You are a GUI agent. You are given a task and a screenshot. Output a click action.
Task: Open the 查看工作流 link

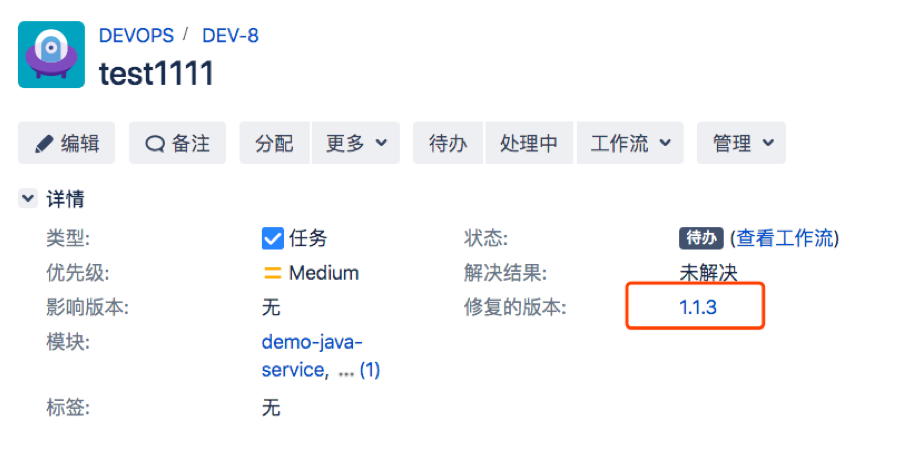click(x=785, y=238)
